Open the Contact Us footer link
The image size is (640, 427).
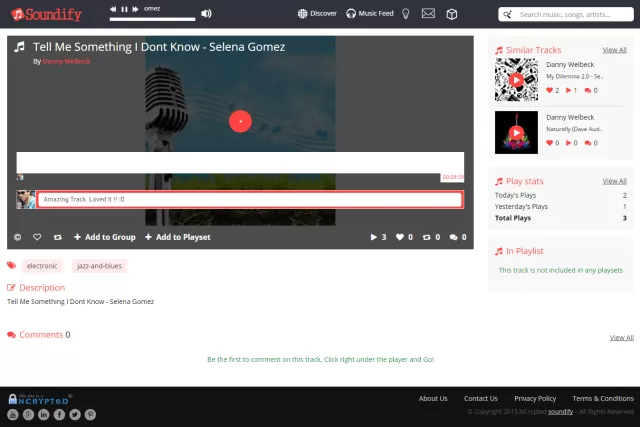[481, 398]
